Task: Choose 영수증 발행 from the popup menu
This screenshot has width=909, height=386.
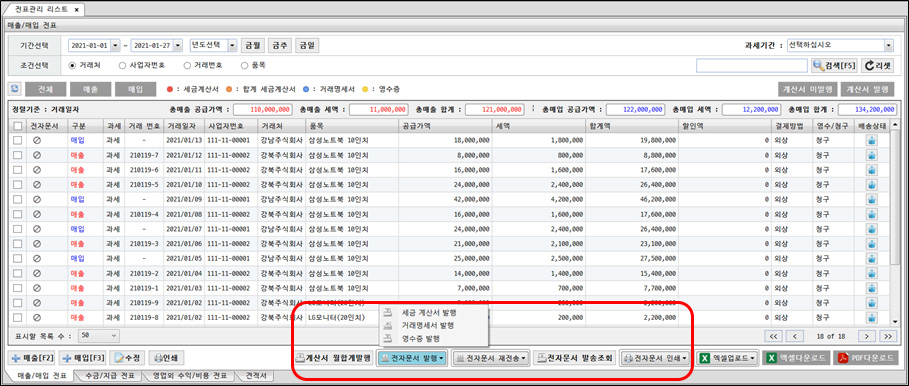Action: 420,338
